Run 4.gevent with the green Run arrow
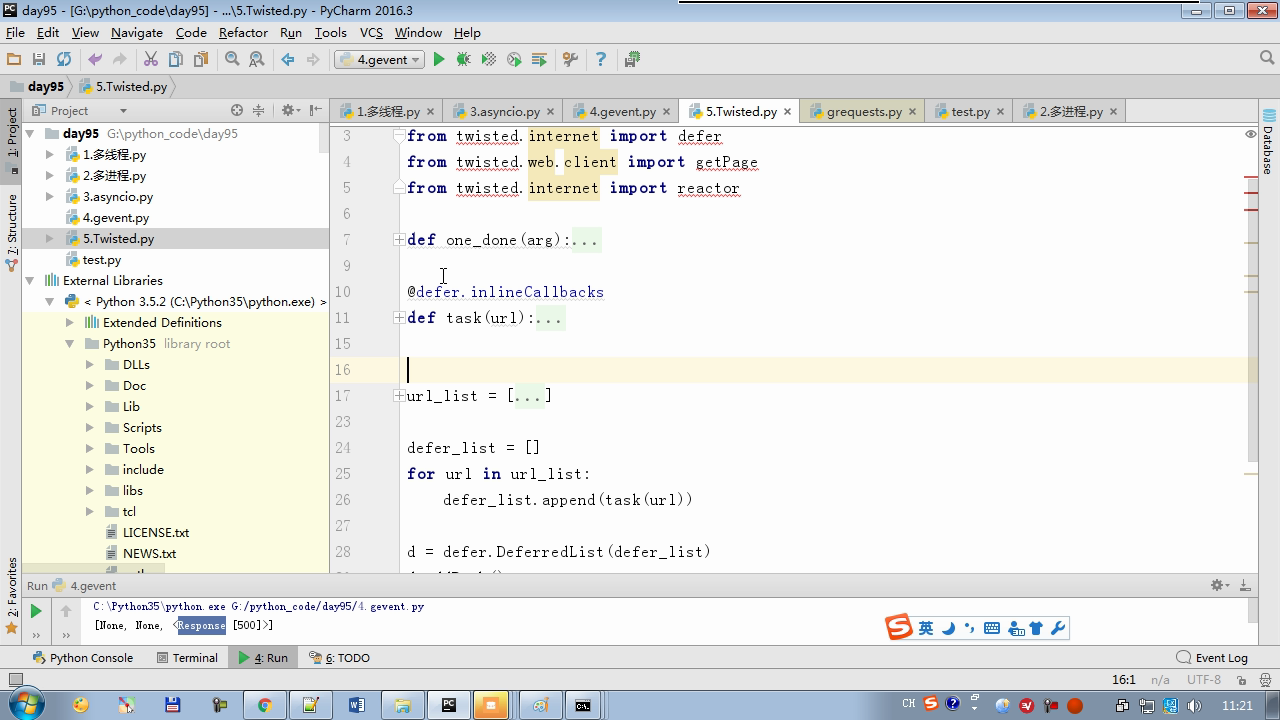The width and height of the screenshot is (1280, 720). coord(438,60)
